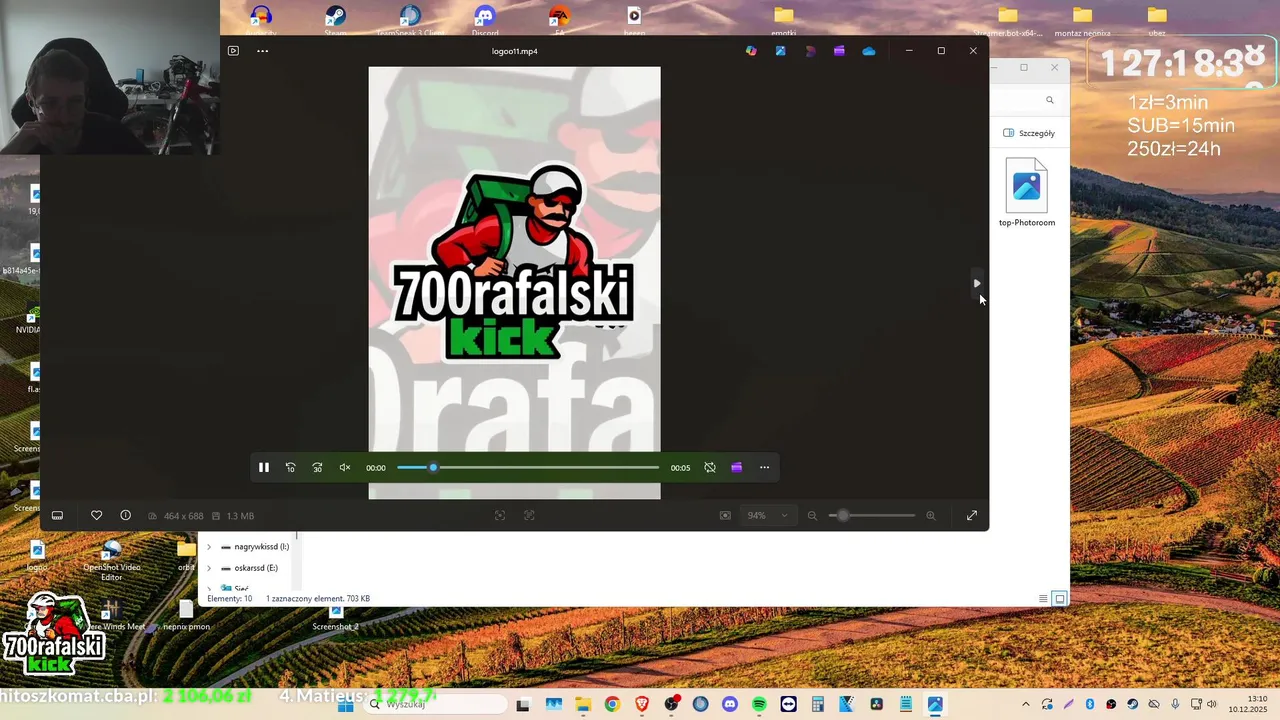Open Task View on taskbar

tap(523, 705)
